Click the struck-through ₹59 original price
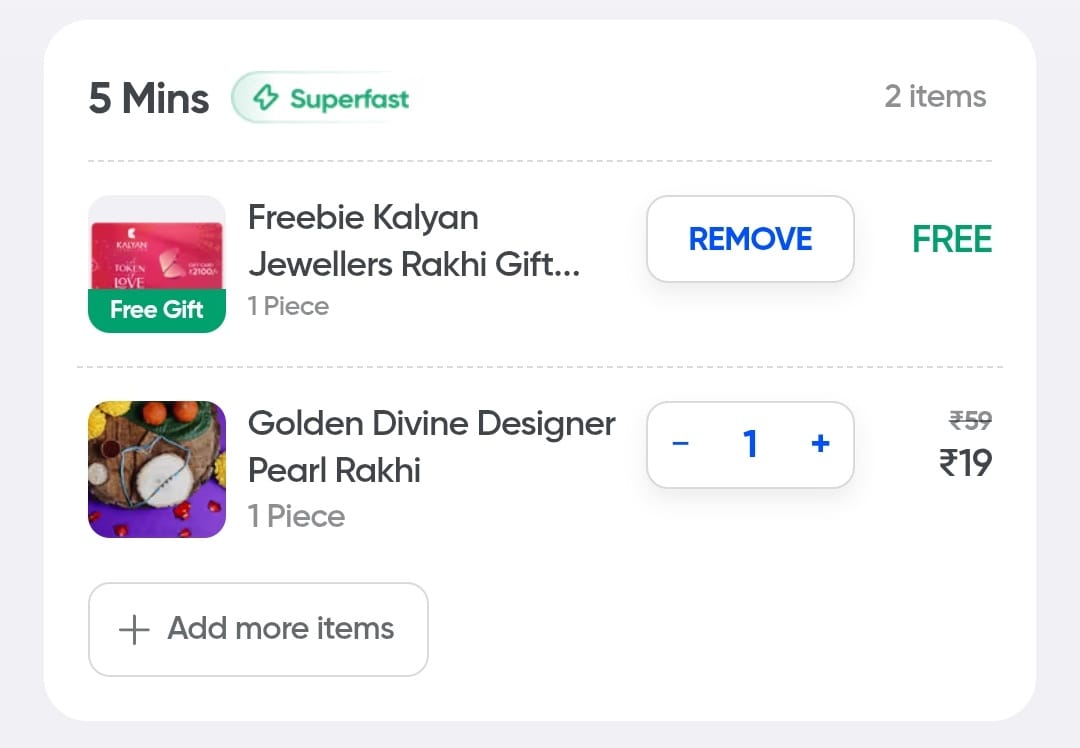The width and height of the screenshot is (1080, 748). click(x=970, y=421)
